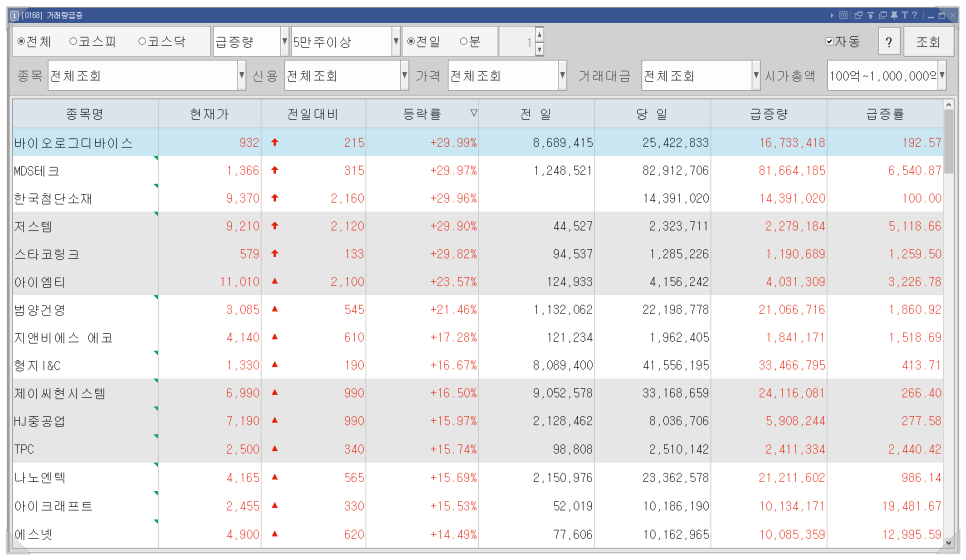Select the TPC stock name

point(25,449)
